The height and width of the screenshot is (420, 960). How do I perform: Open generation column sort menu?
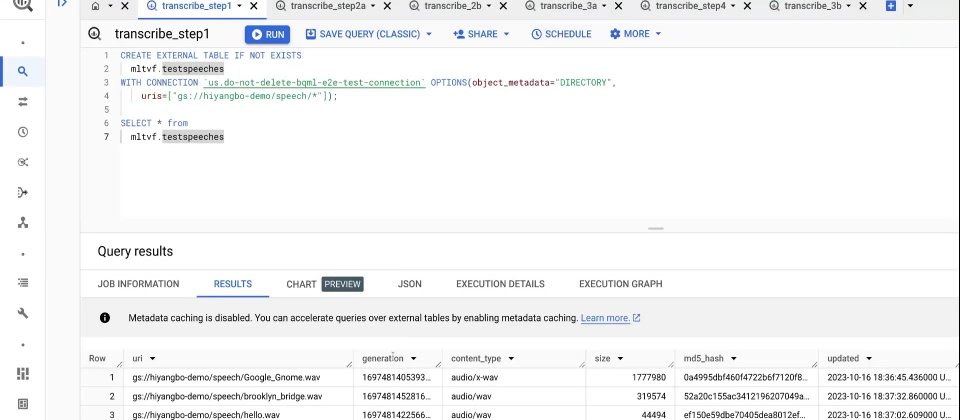414,359
